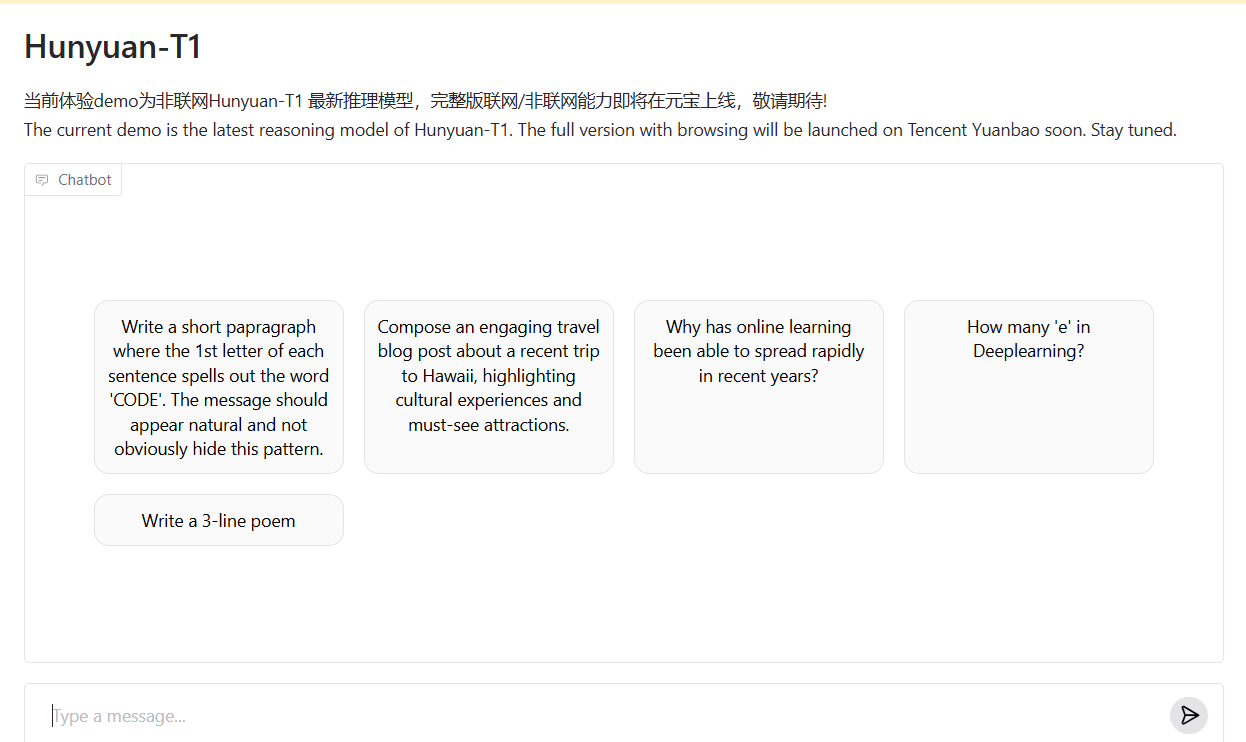Pick the online learning spread question example
The image size is (1246, 742).
click(x=759, y=387)
